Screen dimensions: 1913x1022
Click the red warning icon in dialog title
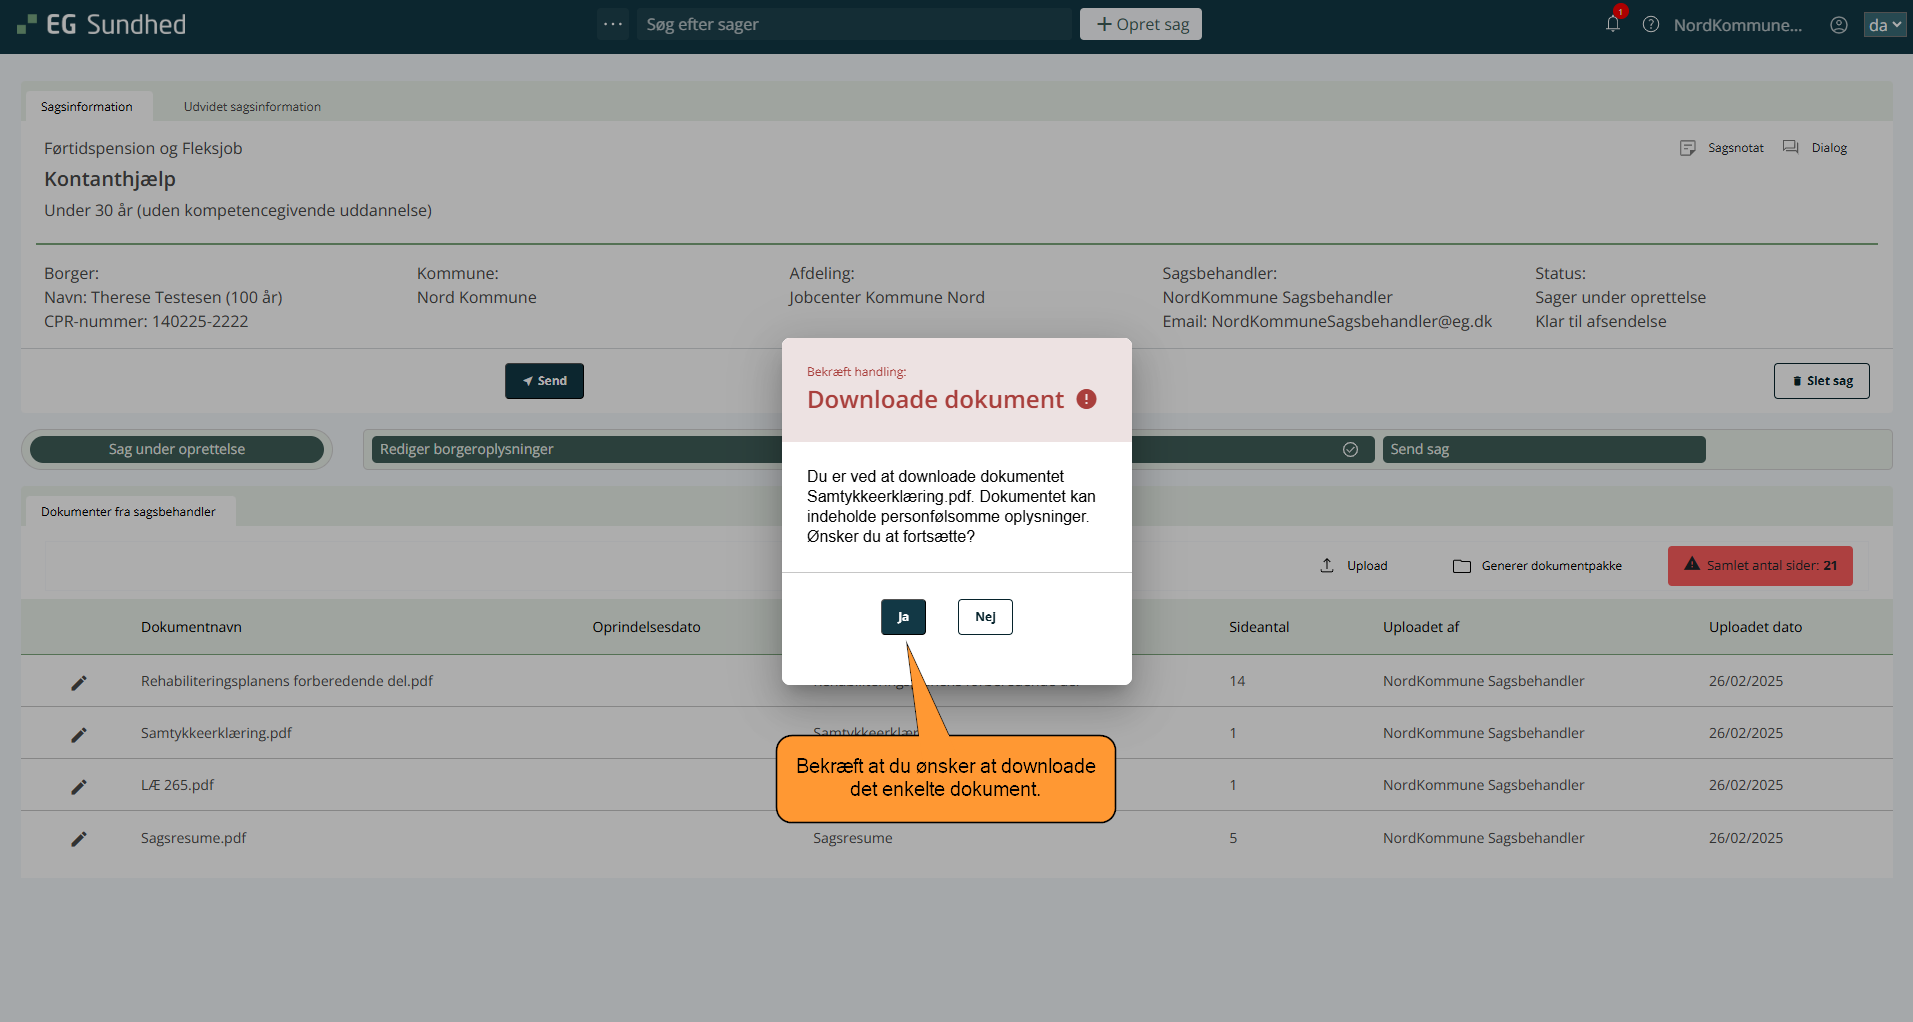1086,399
